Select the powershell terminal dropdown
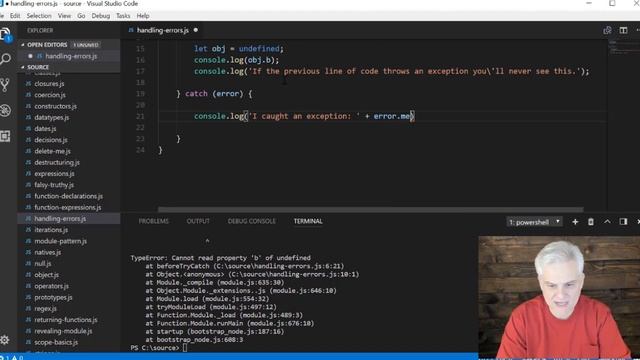The height and width of the screenshot is (360, 640). click(x=534, y=222)
